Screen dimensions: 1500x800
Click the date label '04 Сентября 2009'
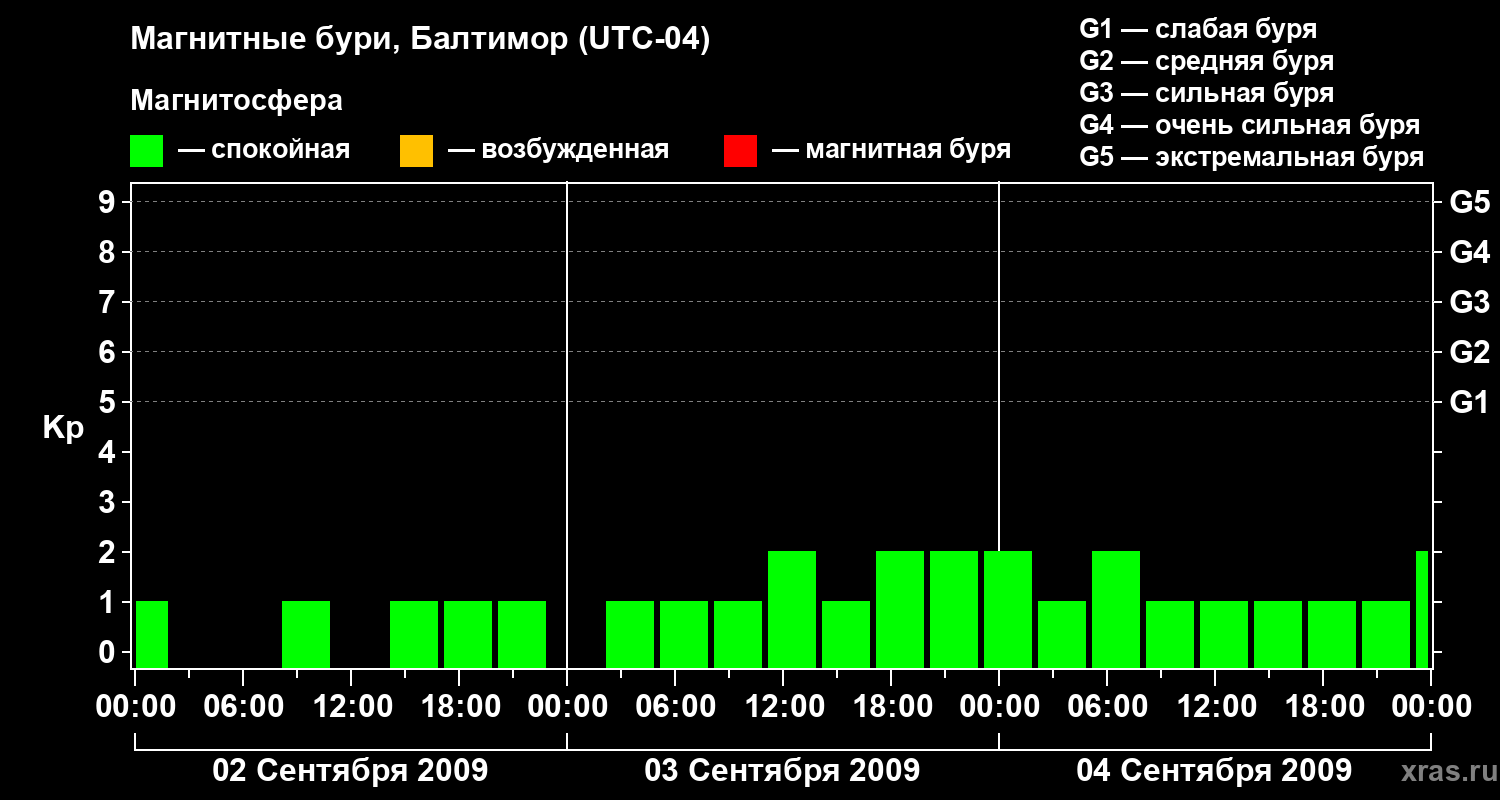point(1214,771)
